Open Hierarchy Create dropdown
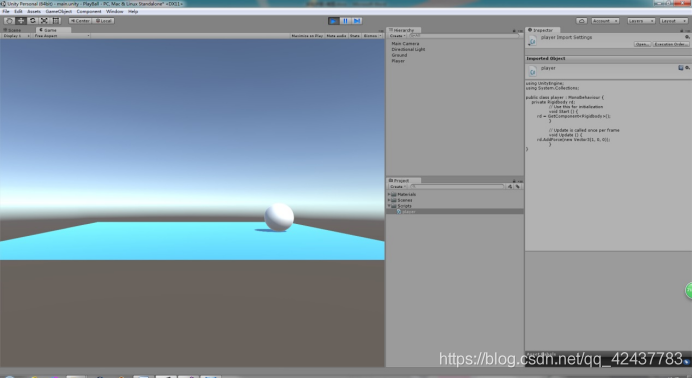The height and width of the screenshot is (378, 693). tap(398, 36)
